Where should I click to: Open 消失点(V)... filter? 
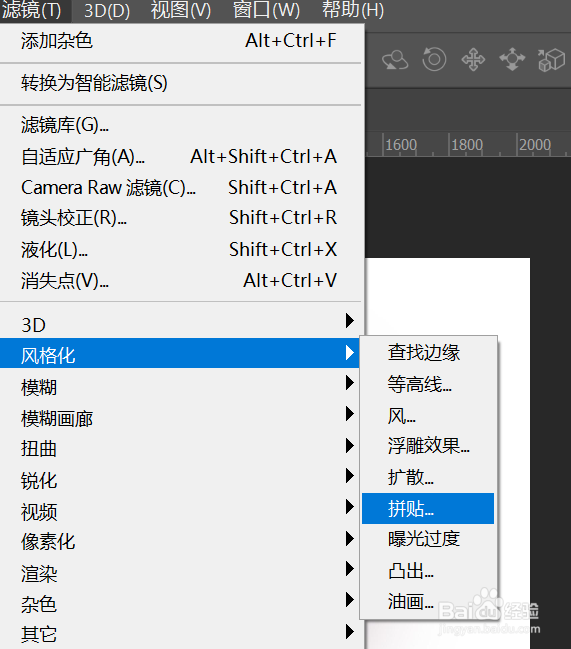point(181,281)
